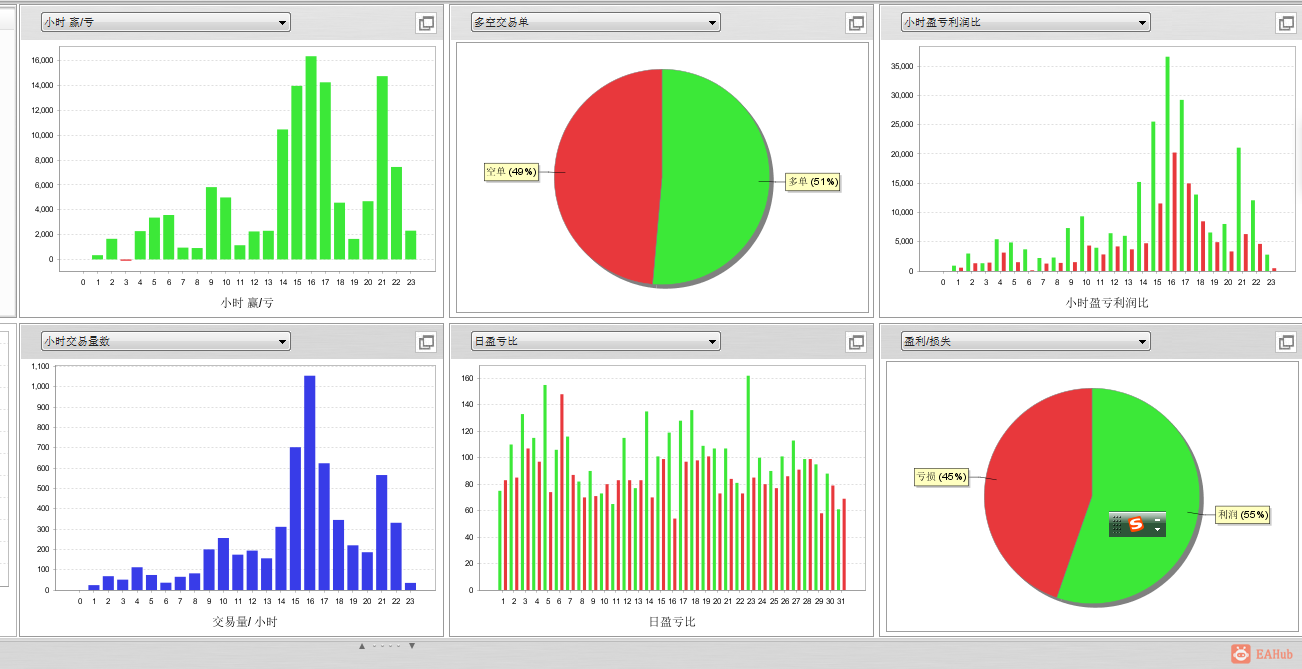Image resolution: width=1302 pixels, height=669 pixels.
Task: Pop out the 小时 赢/亏 chart panel
Action: click(426, 22)
